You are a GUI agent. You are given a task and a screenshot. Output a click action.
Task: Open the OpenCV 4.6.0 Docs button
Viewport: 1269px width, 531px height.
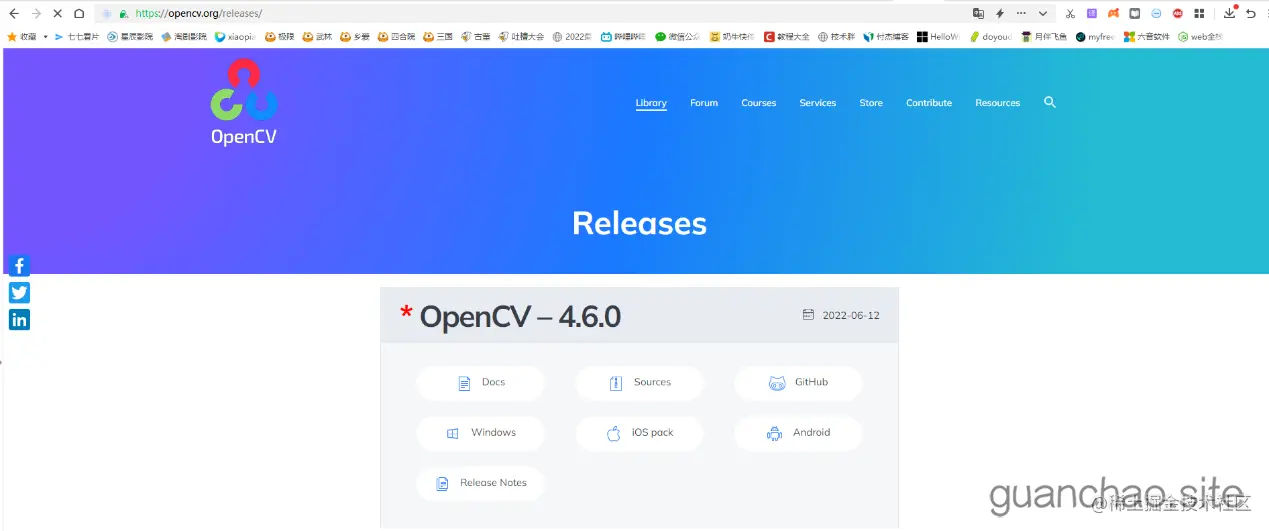click(480, 383)
